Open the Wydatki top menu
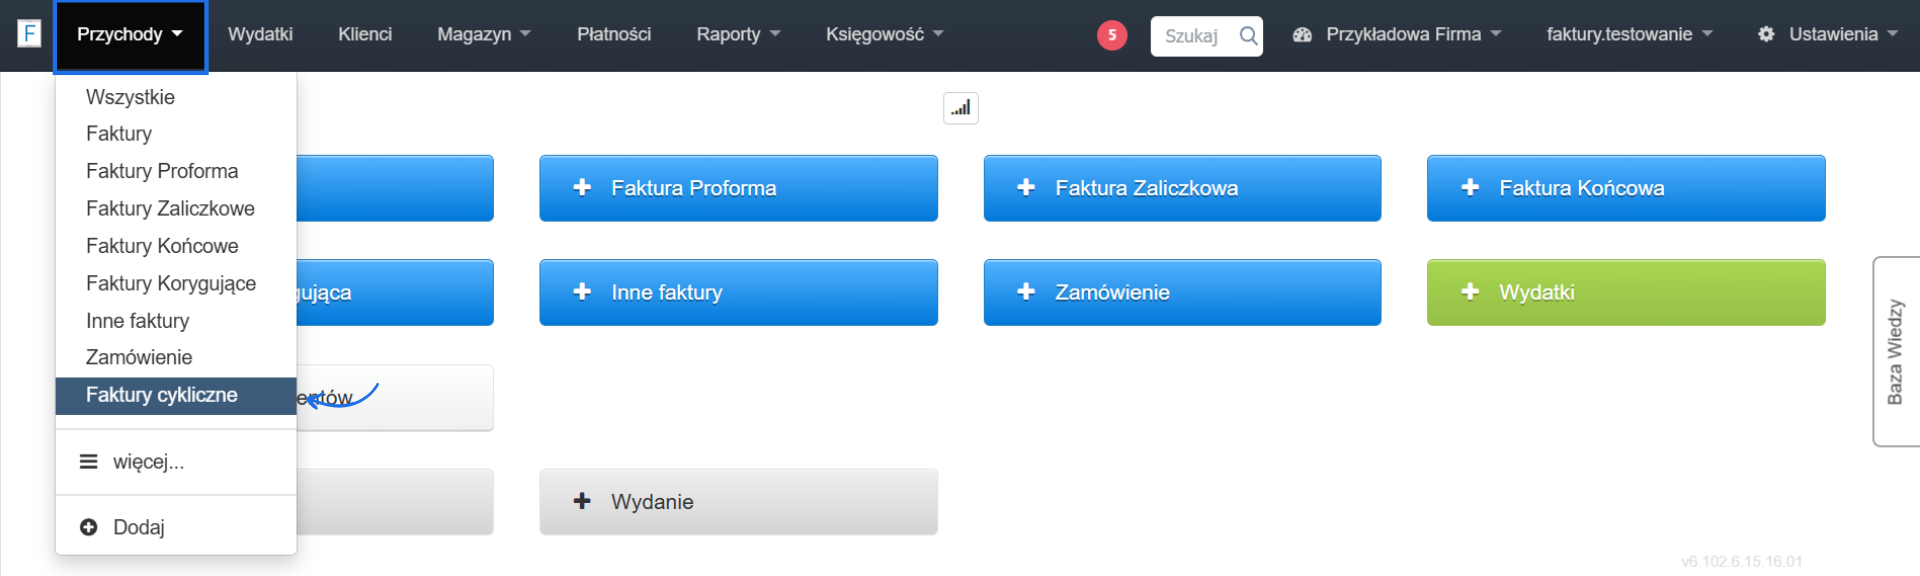 click(x=260, y=34)
